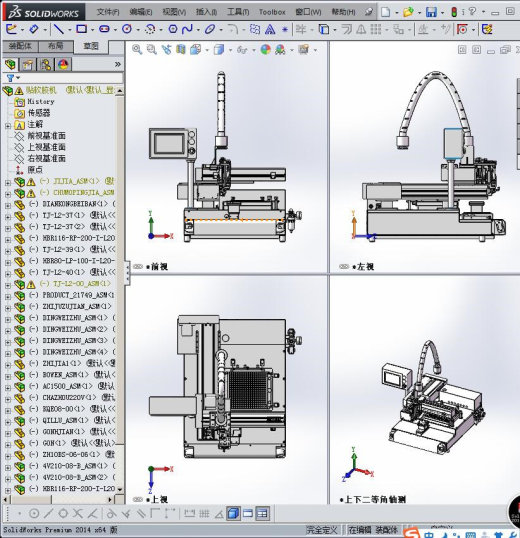Click the Zoom to Fit icon
The image size is (520, 538).
point(137,49)
